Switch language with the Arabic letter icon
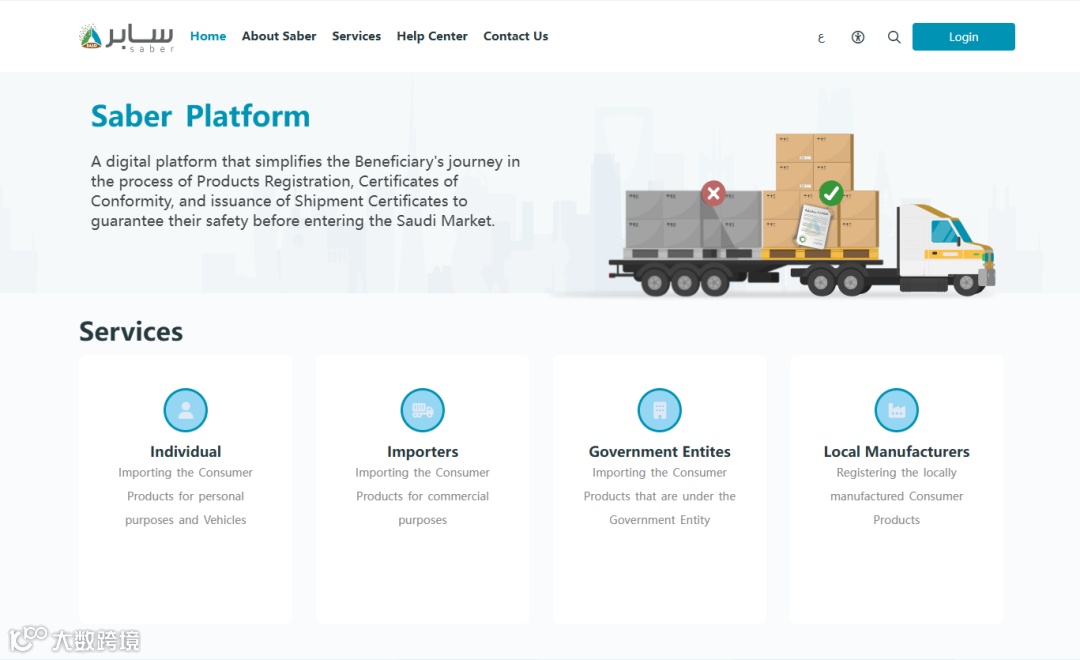 tap(821, 38)
